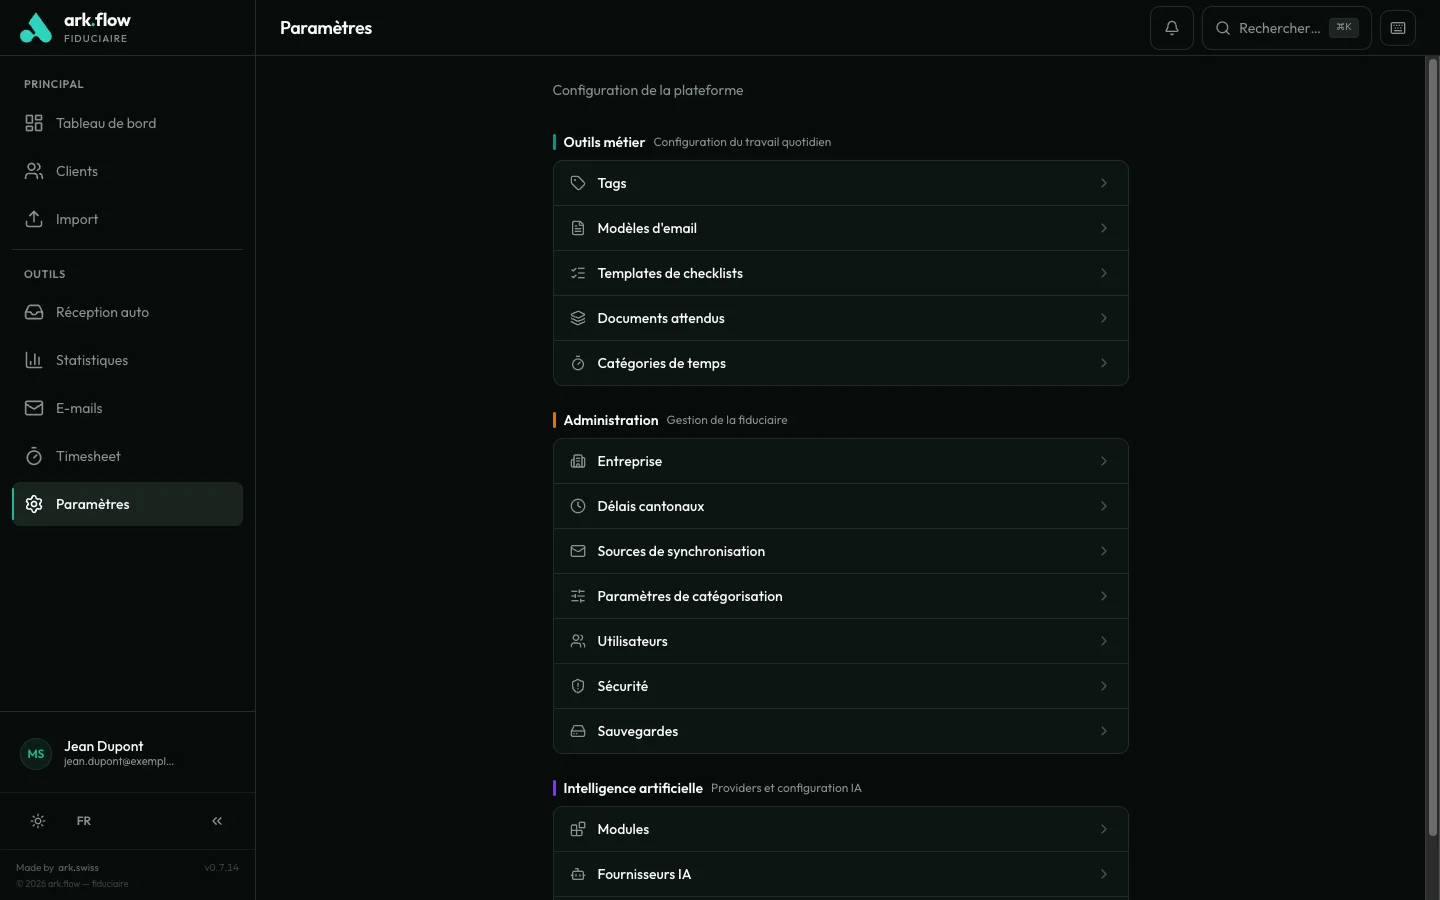Expand Délais cantonaux chevron
The image size is (1440, 900).
click(1104, 506)
